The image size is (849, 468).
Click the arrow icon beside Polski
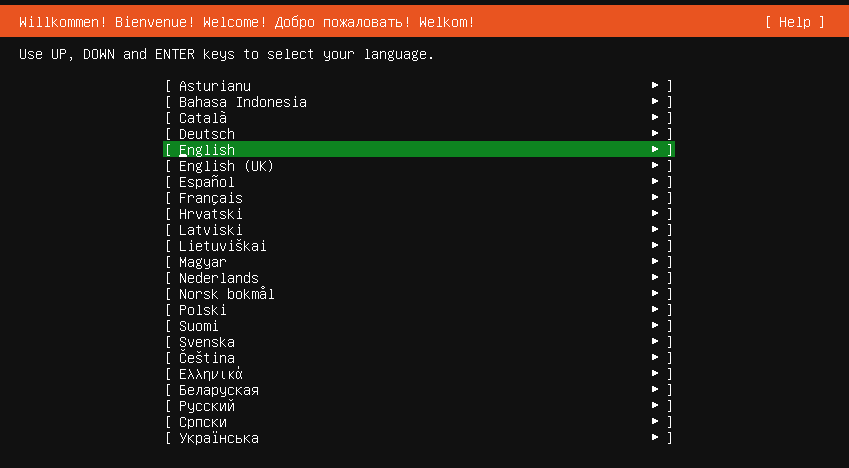(x=655, y=309)
